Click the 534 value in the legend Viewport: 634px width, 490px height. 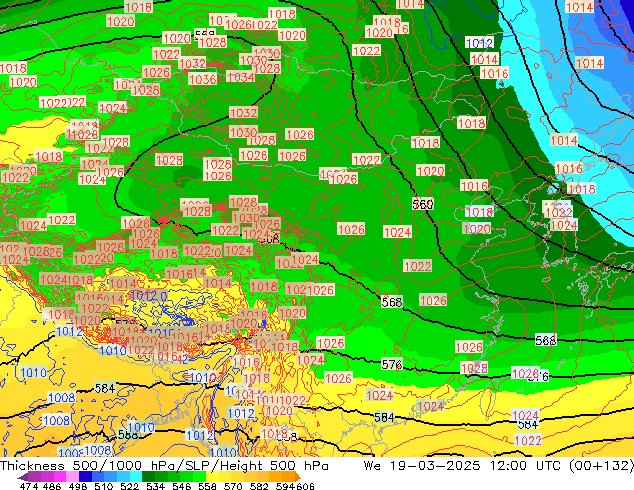click(x=156, y=486)
